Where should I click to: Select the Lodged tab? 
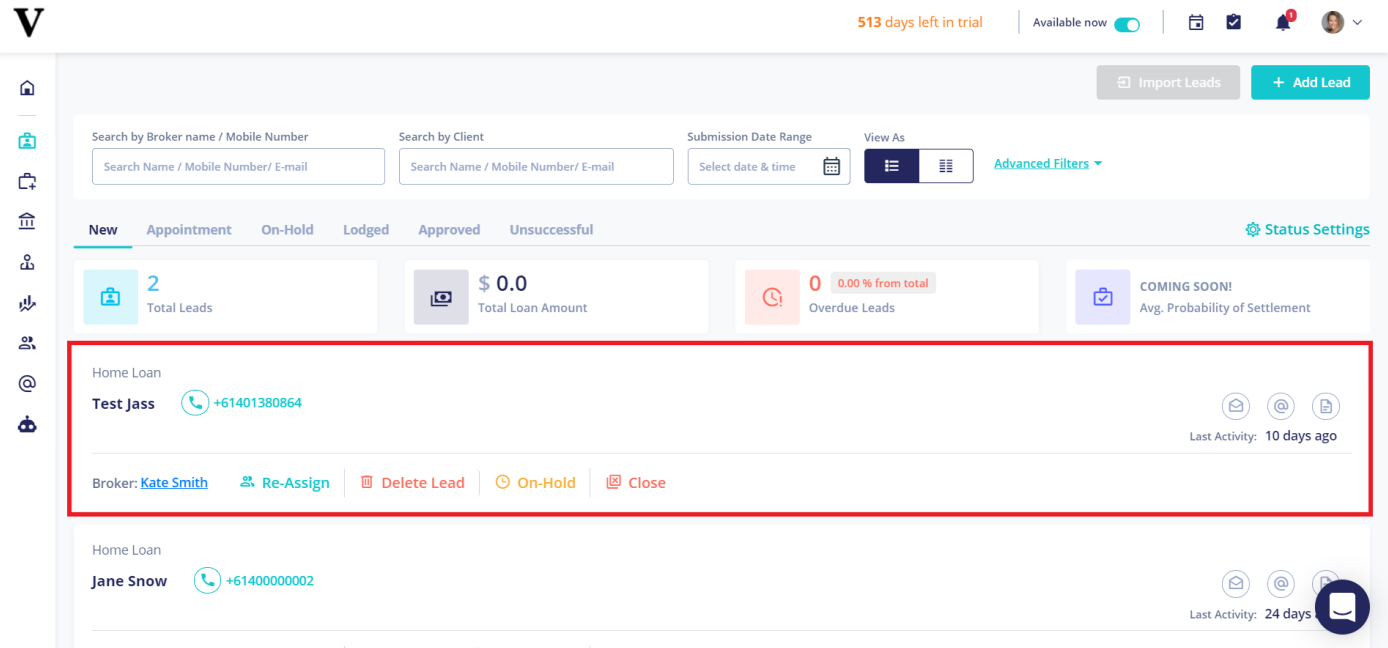366,229
